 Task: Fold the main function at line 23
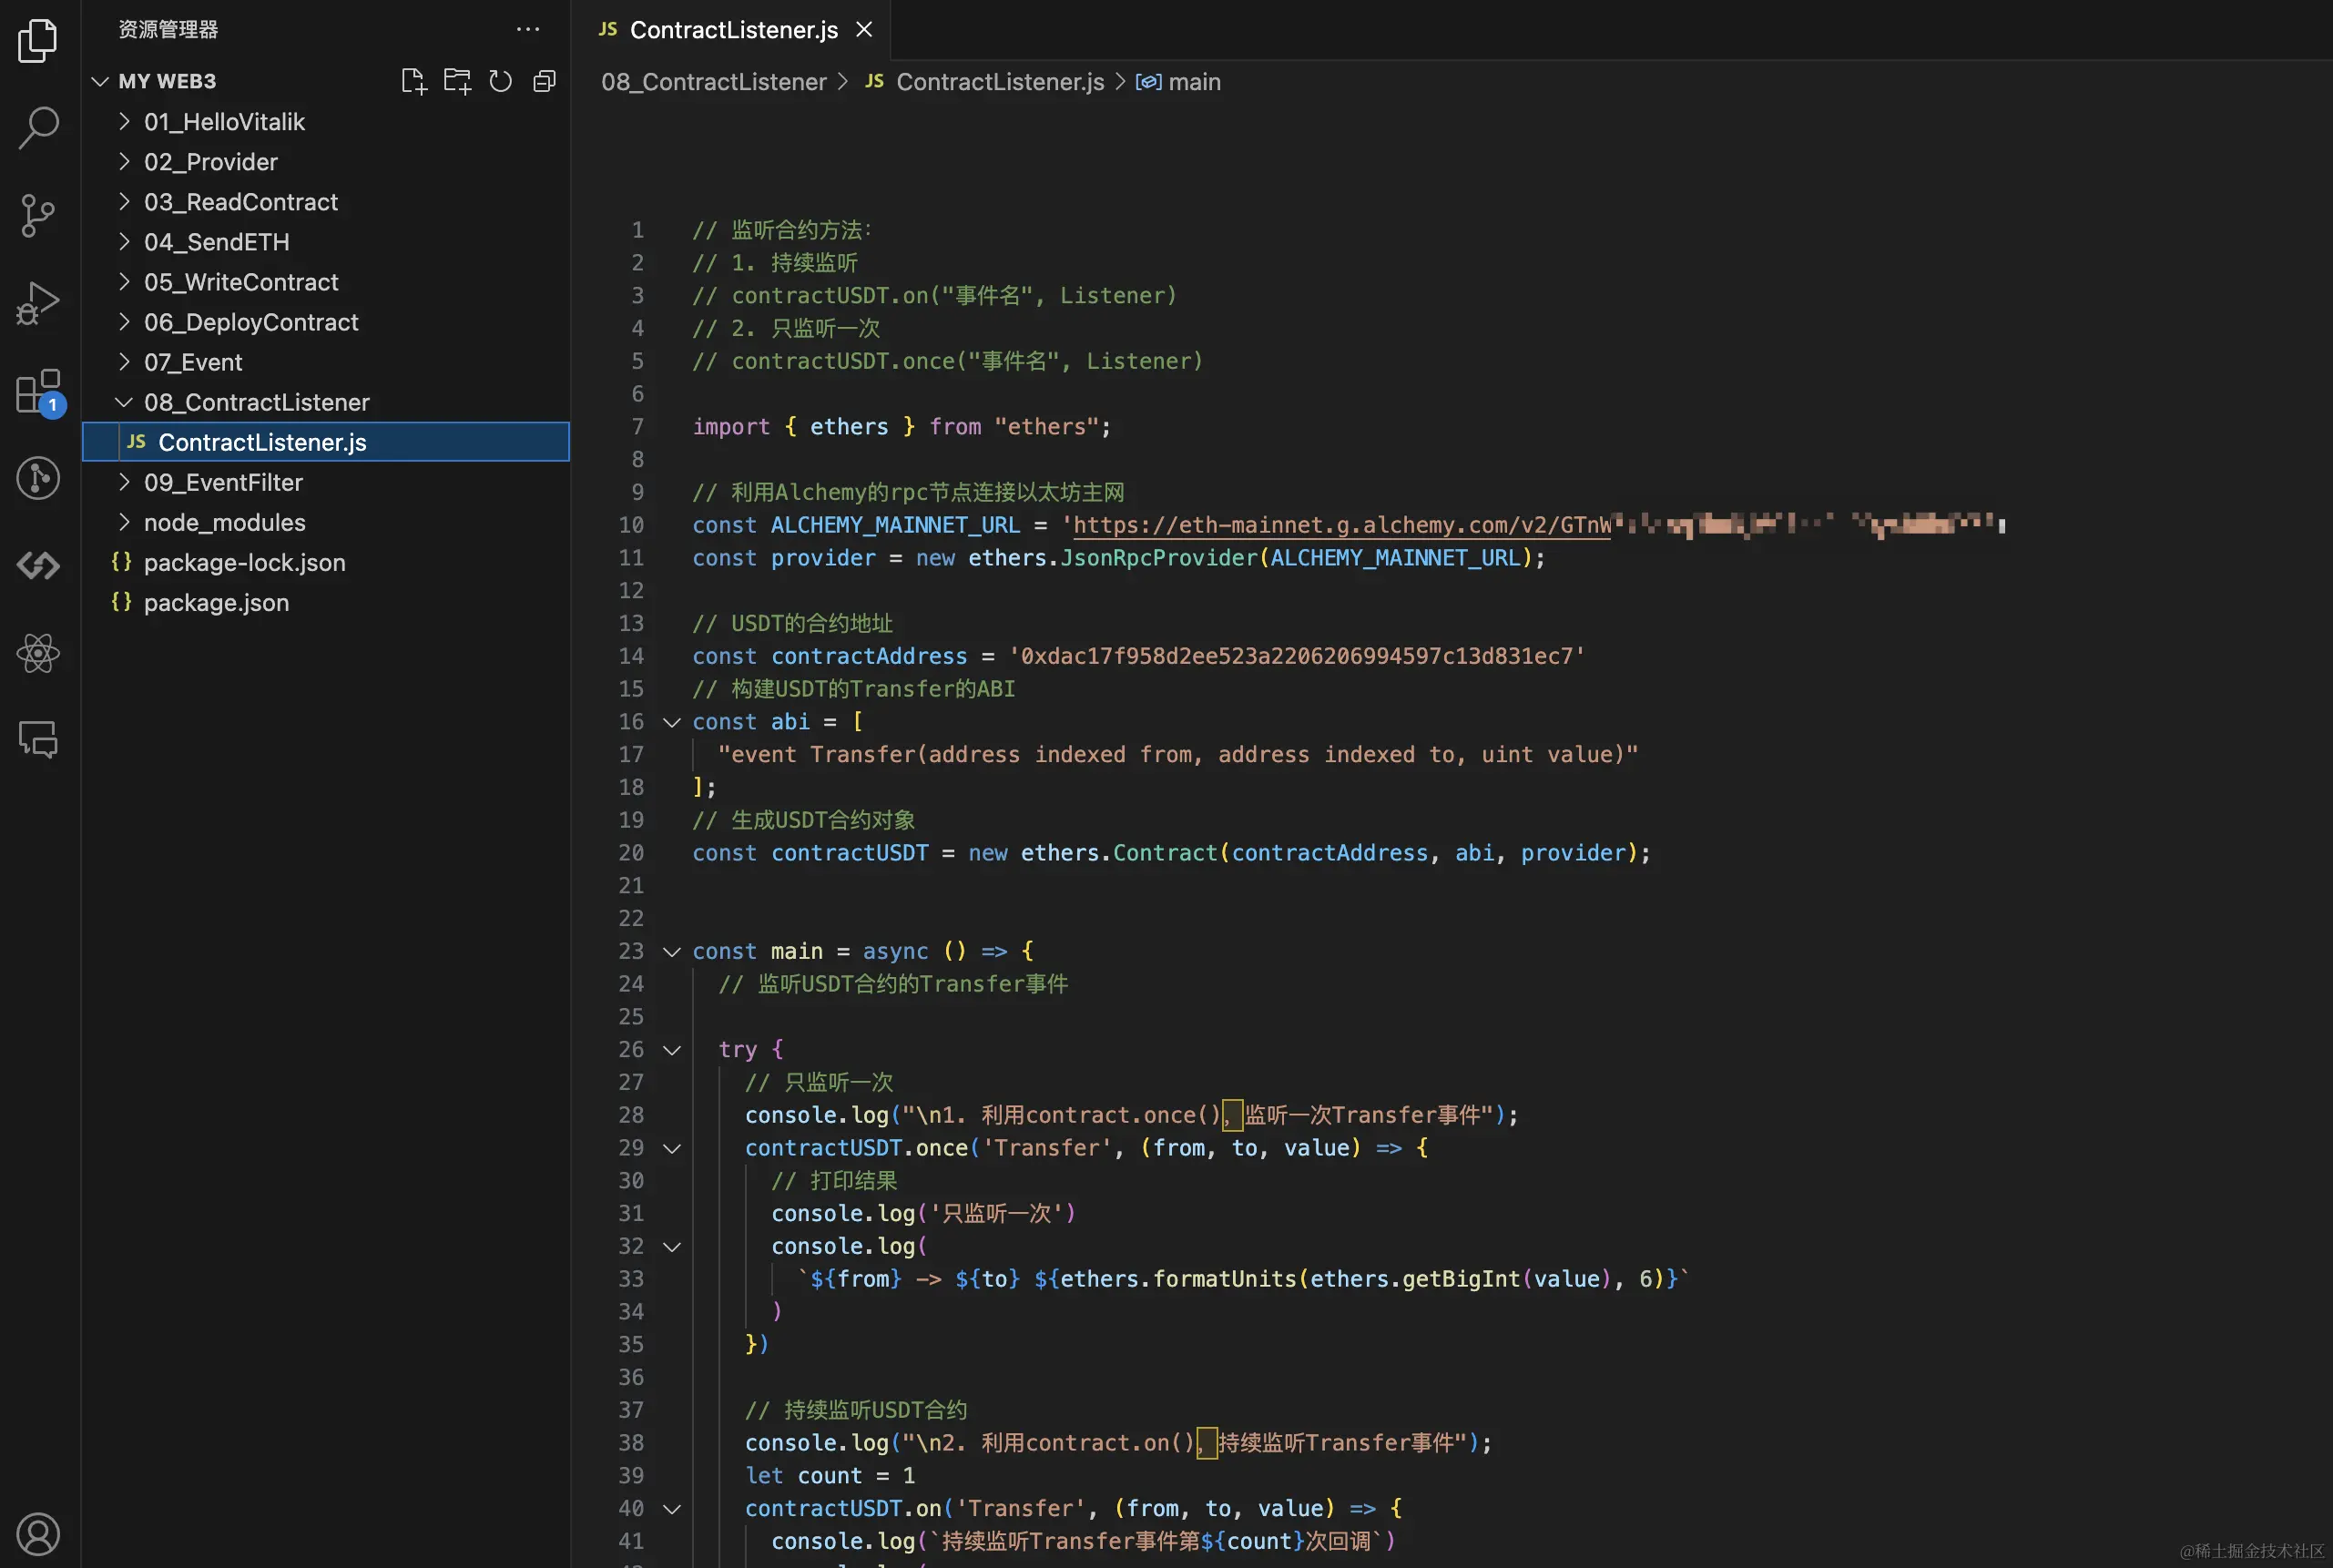[x=672, y=951]
